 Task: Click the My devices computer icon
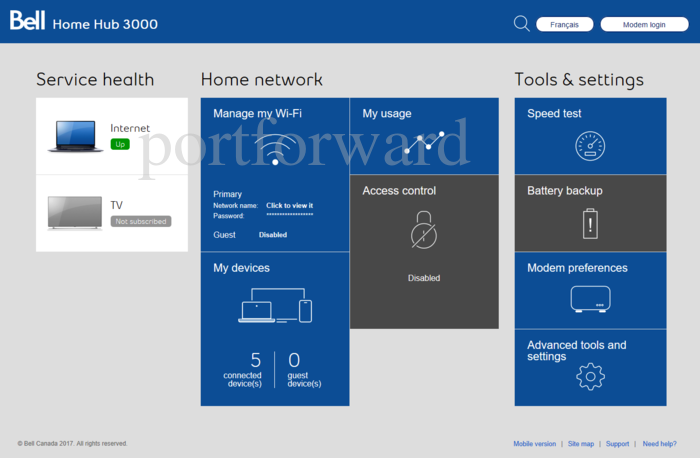[x=275, y=306]
